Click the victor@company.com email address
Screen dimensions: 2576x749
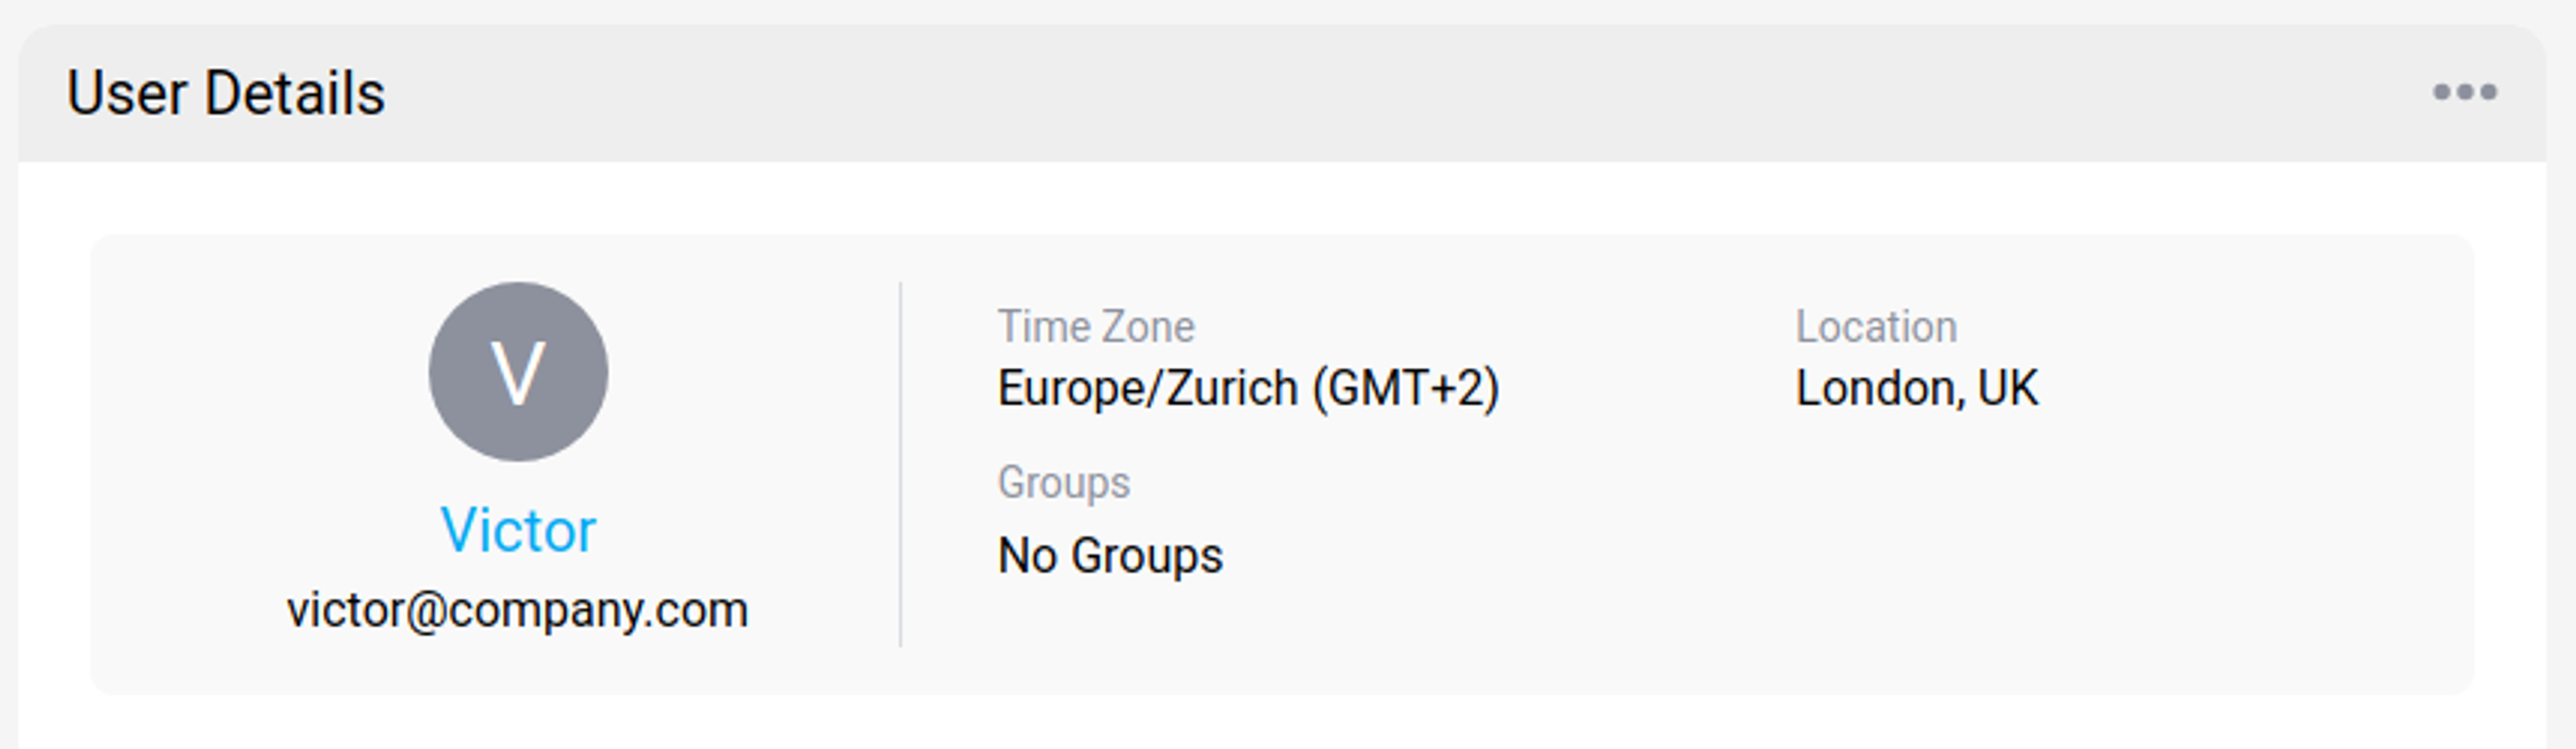[x=517, y=610]
